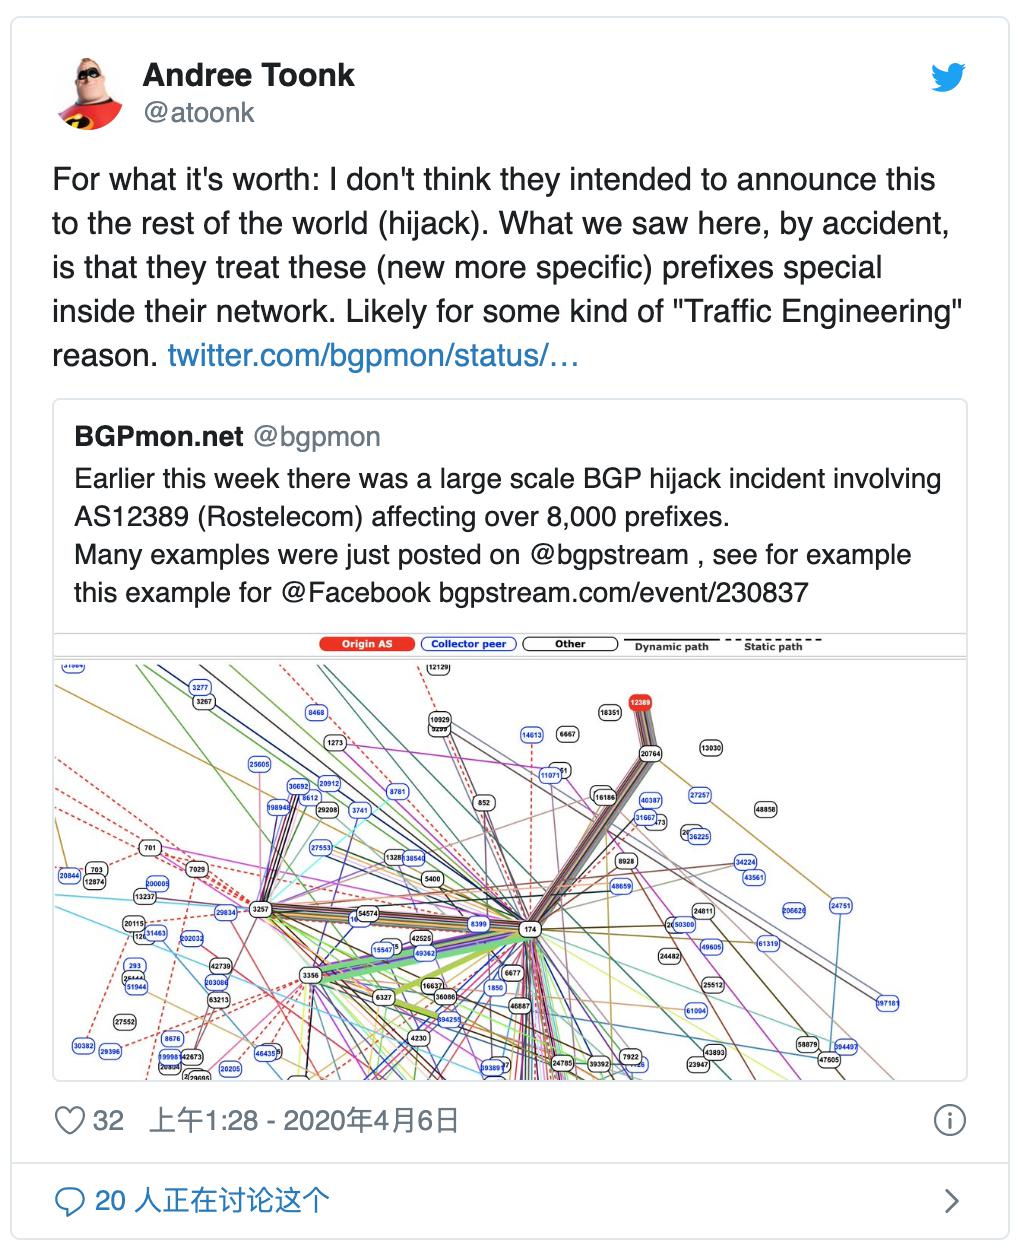Click the red 12389 origin node
Viewport: 1018px width, 1252px height.
tap(640, 703)
